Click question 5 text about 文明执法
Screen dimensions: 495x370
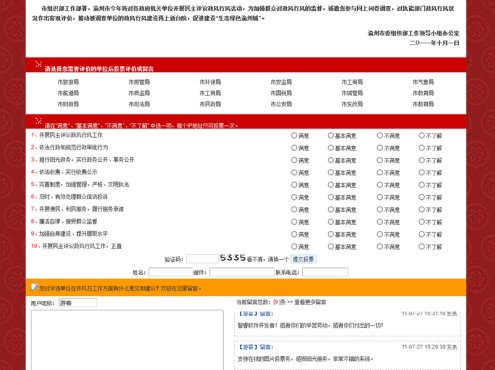tap(84, 184)
